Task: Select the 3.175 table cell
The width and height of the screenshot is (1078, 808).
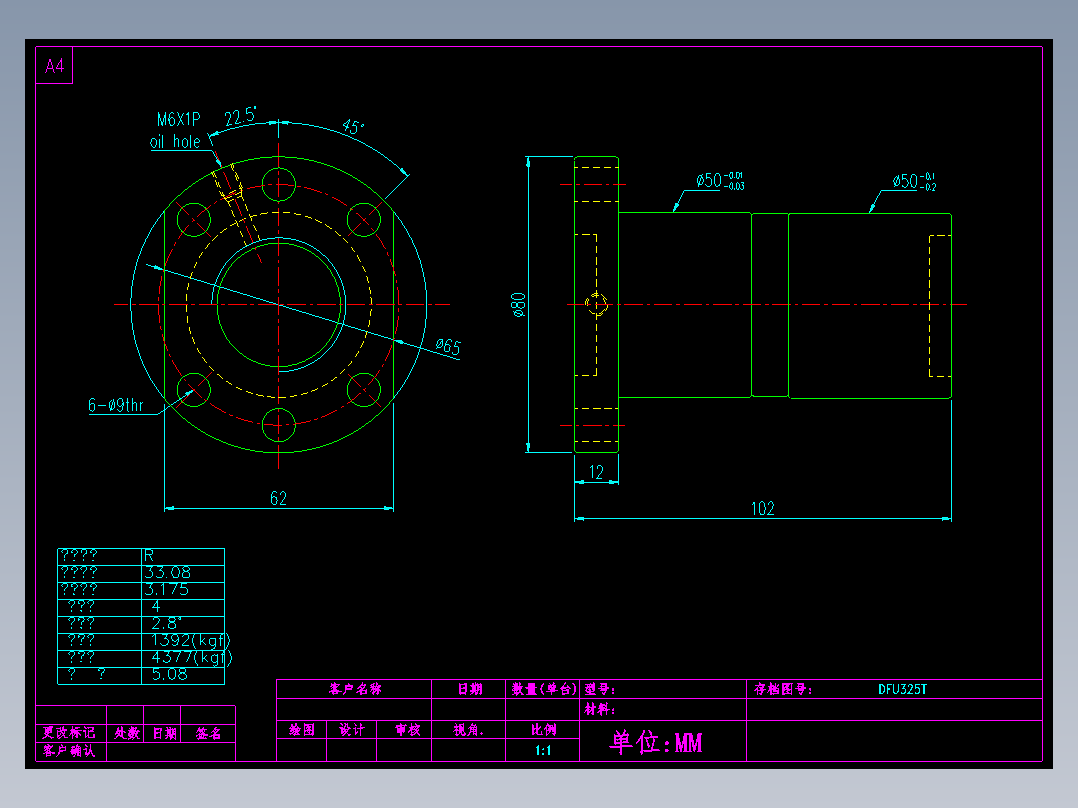Action: (x=166, y=589)
